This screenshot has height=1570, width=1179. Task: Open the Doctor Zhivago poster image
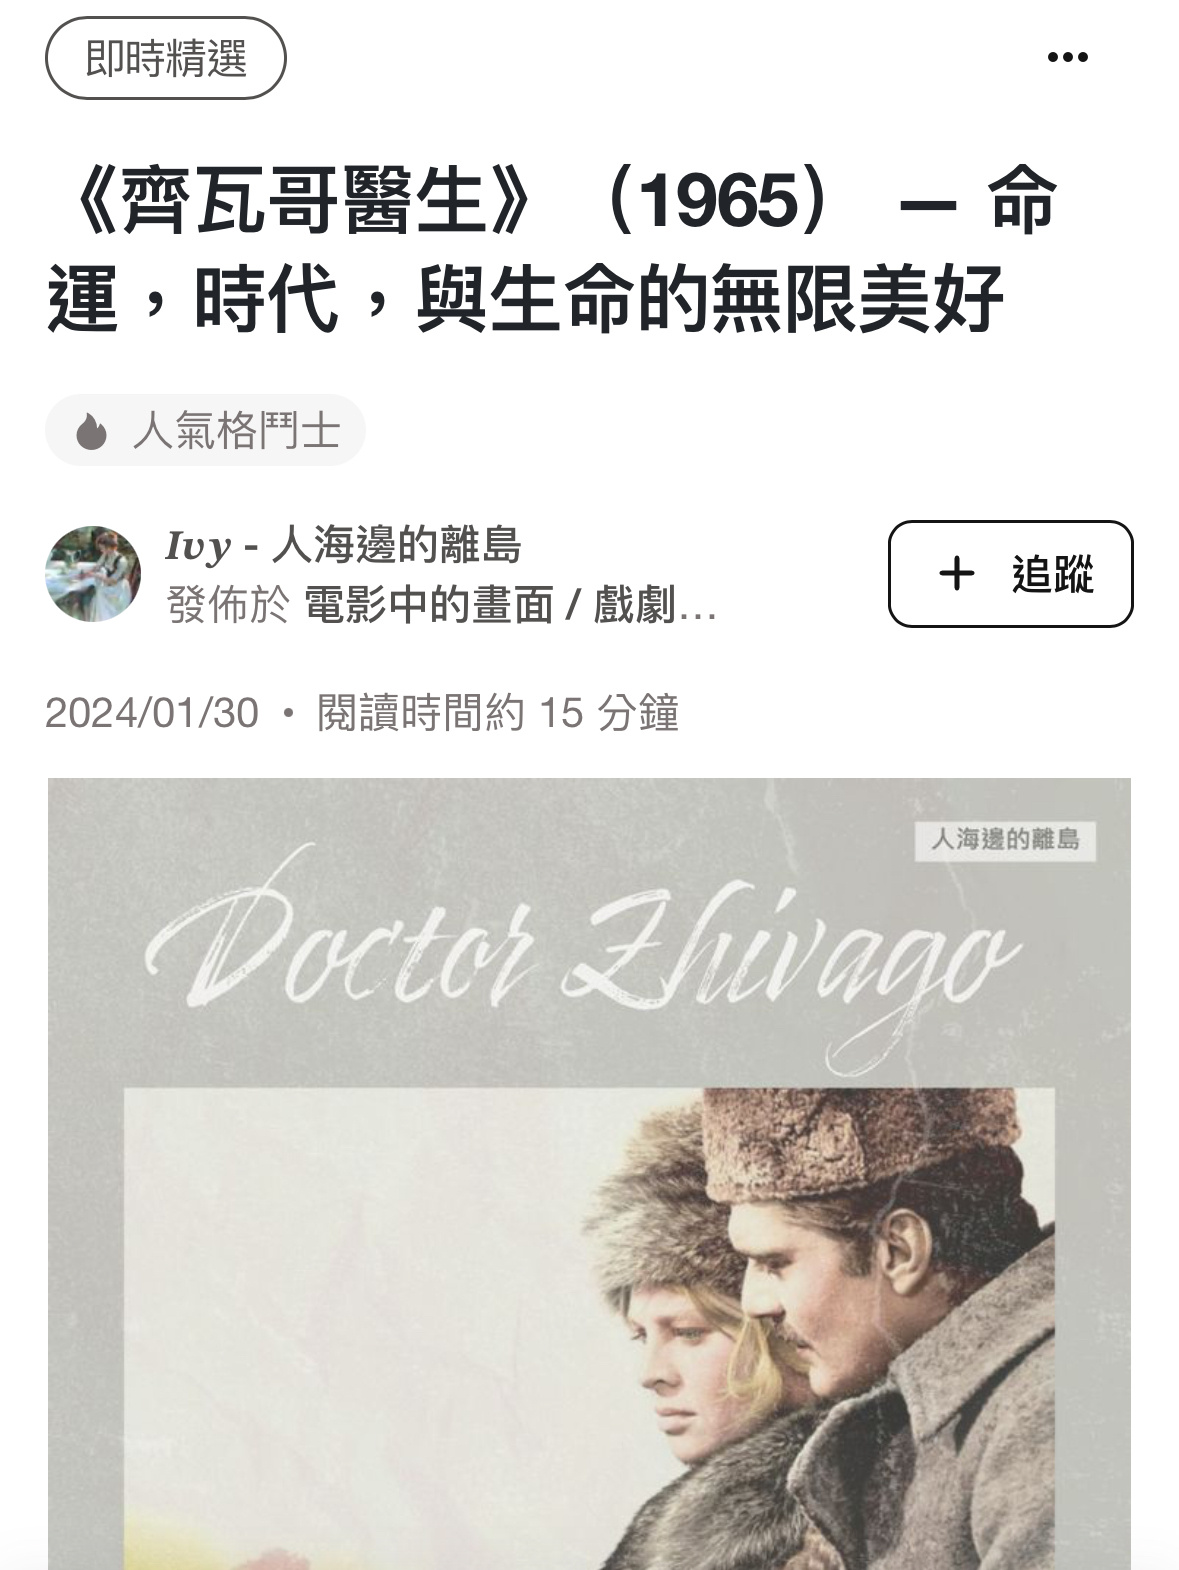click(589, 1174)
